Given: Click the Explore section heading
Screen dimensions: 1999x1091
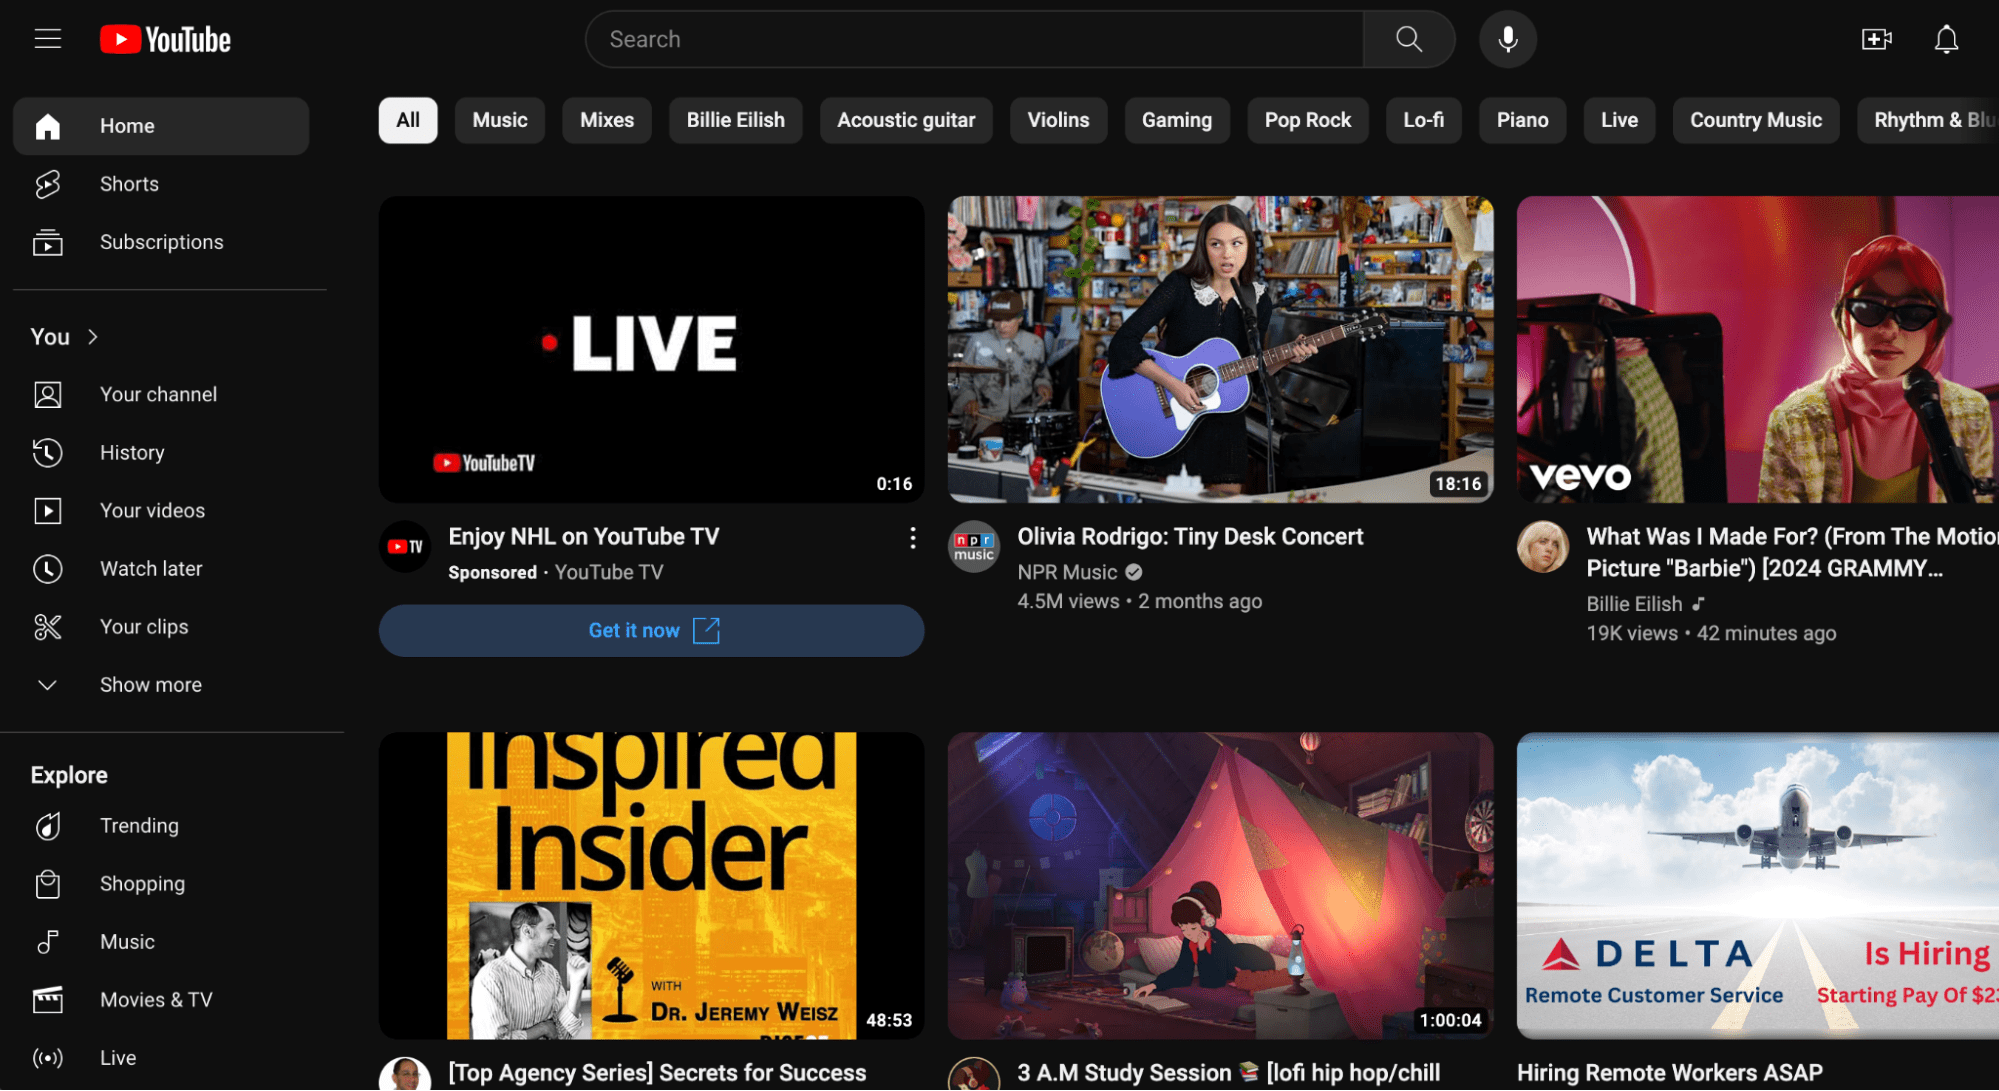Looking at the screenshot, I should pos(69,775).
